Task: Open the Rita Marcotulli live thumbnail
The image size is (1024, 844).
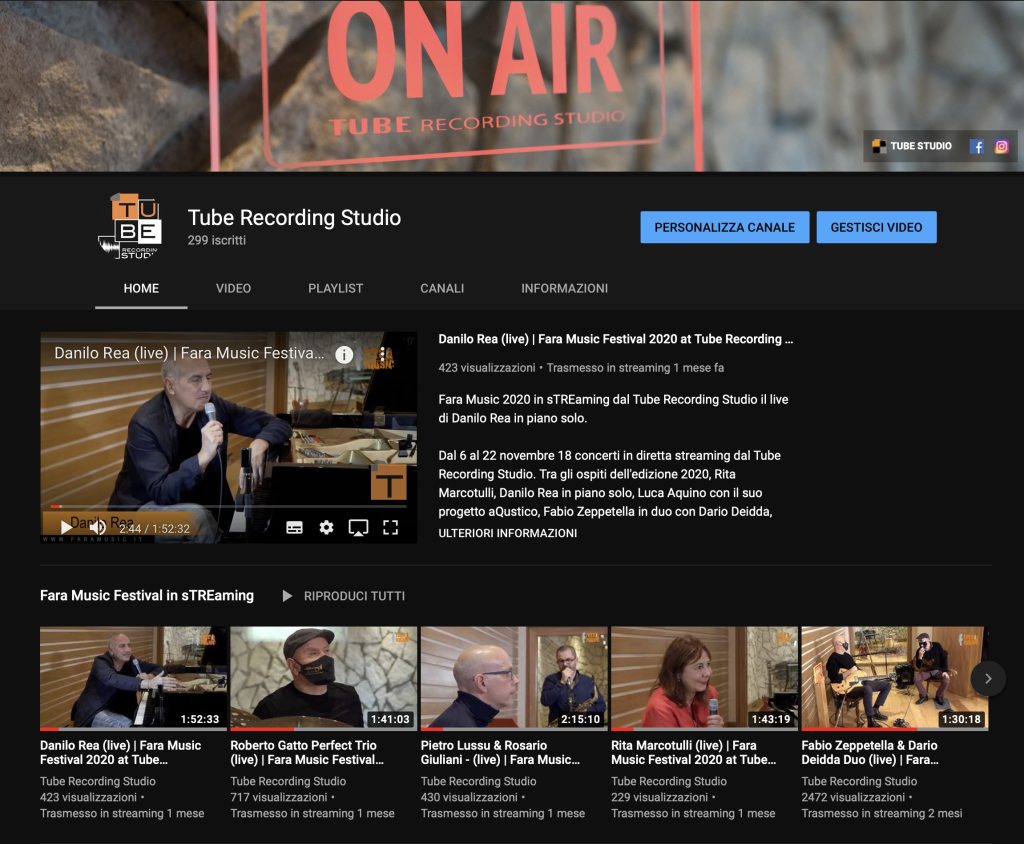Action: 705,678
